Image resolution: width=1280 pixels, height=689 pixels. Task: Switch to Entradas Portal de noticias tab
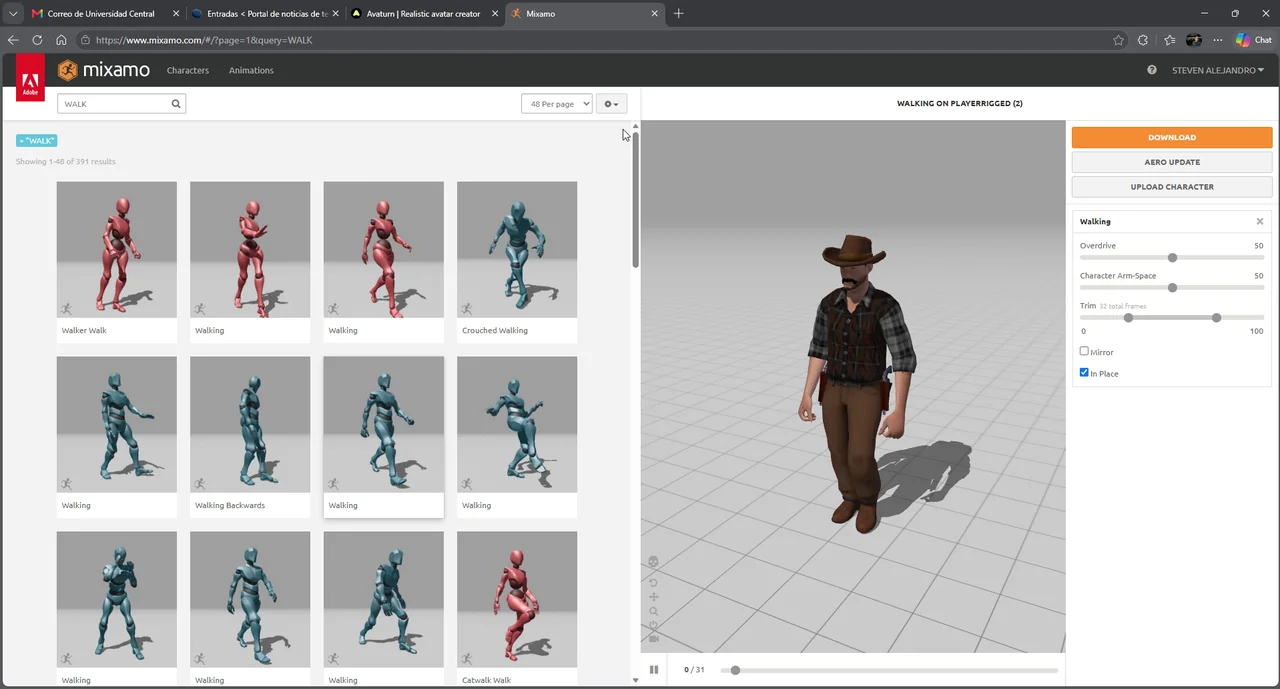pyautogui.click(x=266, y=14)
